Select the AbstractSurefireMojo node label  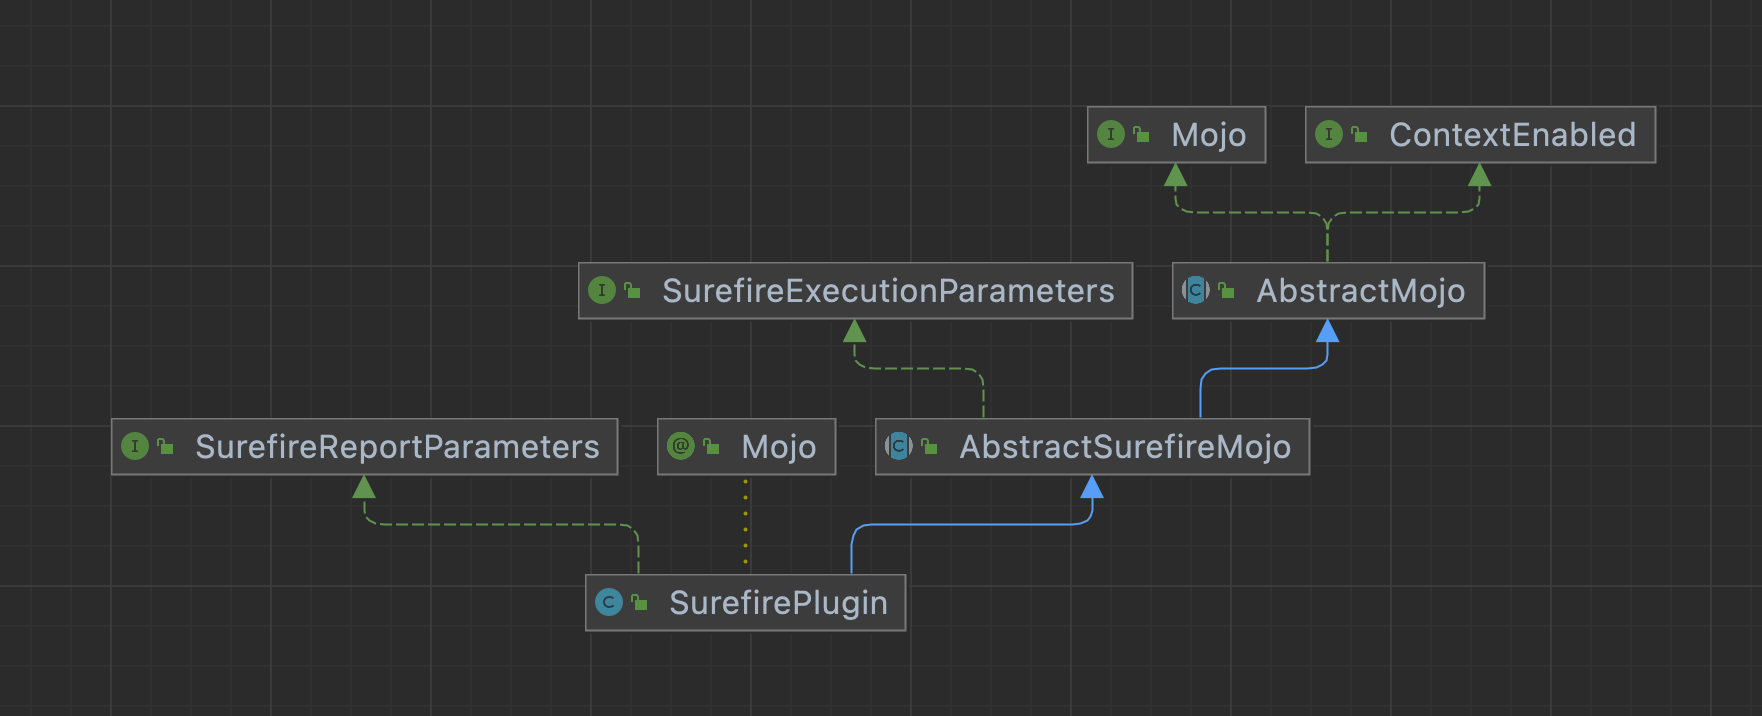1125,447
